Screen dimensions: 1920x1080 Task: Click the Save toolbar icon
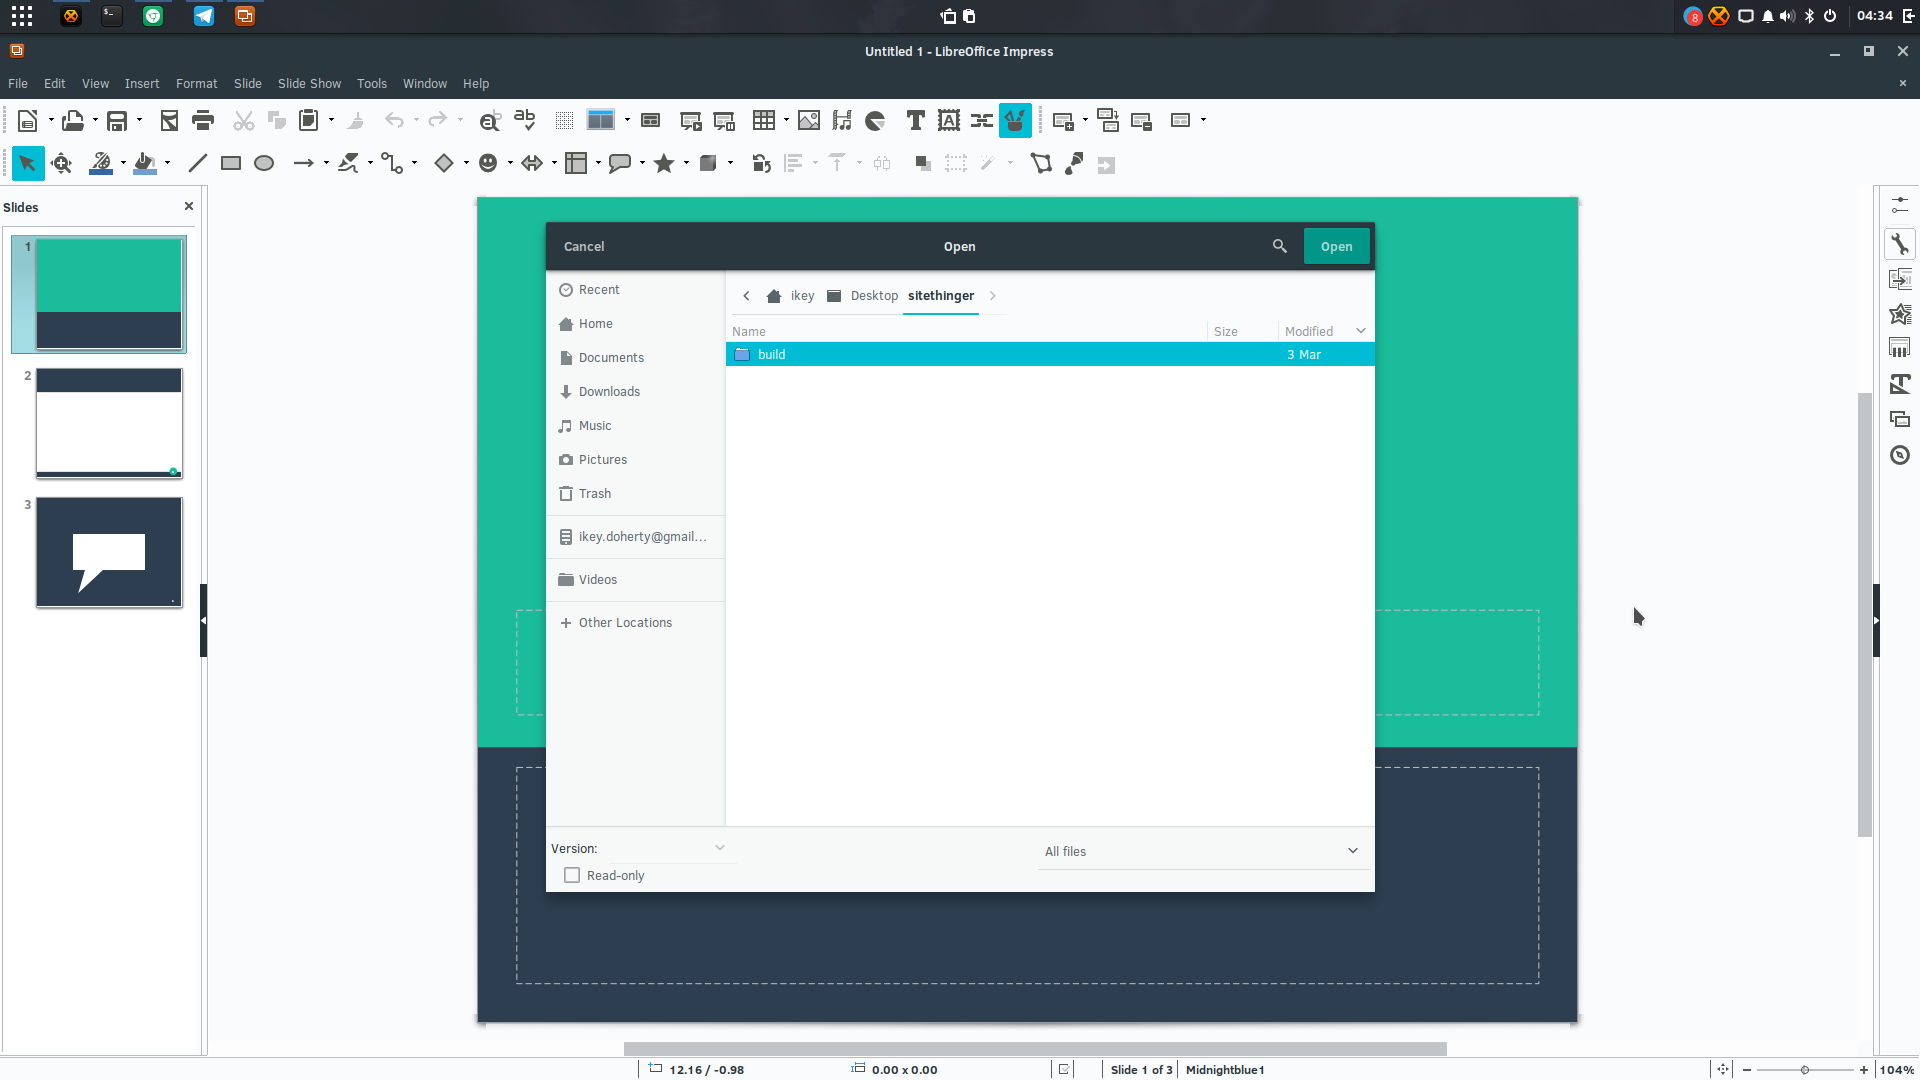pos(117,121)
